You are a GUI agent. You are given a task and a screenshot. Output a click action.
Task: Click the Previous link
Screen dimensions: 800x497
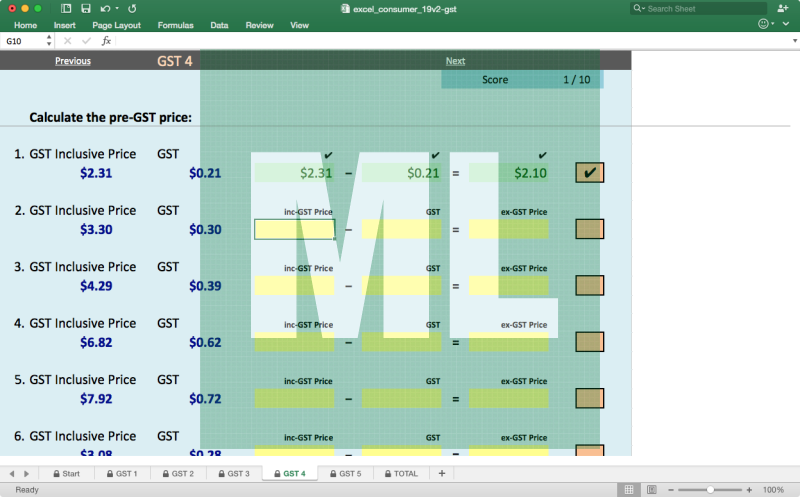click(x=73, y=61)
